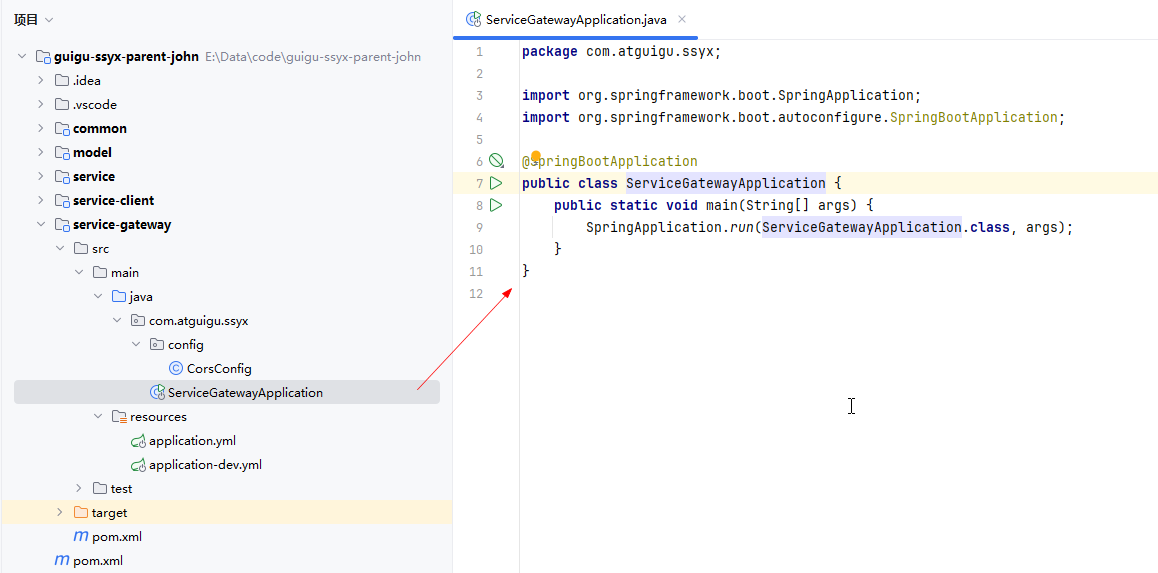Click the Maven icon of service-gateway pom.xml
This screenshot has height=573, width=1158.
pos(81,537)
